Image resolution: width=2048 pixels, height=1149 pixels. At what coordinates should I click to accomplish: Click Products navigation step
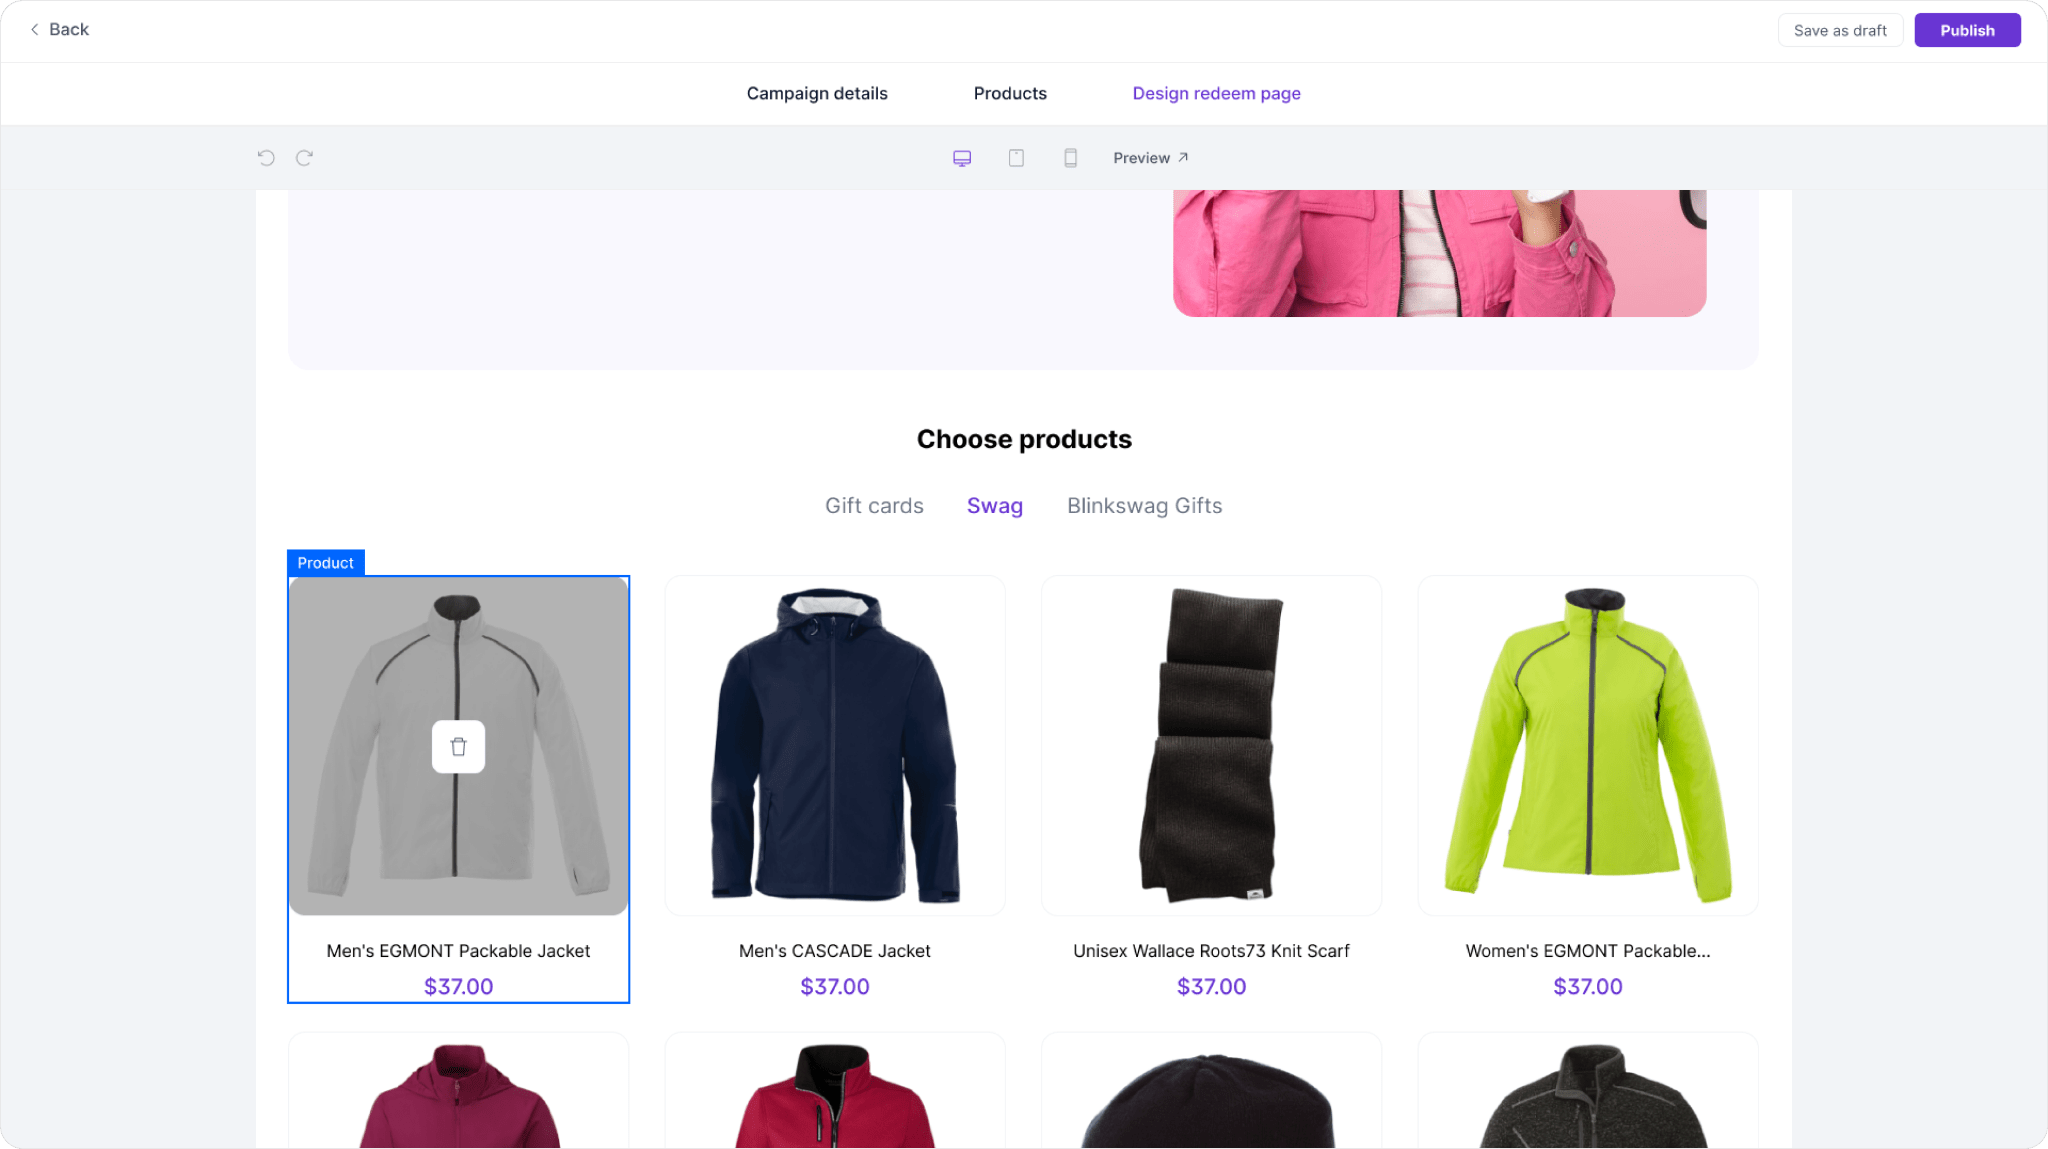point(1010,93)
